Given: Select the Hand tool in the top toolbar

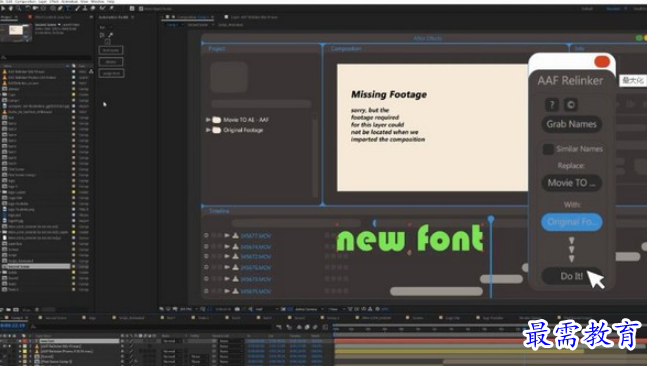Looking at the screenshot, I should click(x=11, y=8).
